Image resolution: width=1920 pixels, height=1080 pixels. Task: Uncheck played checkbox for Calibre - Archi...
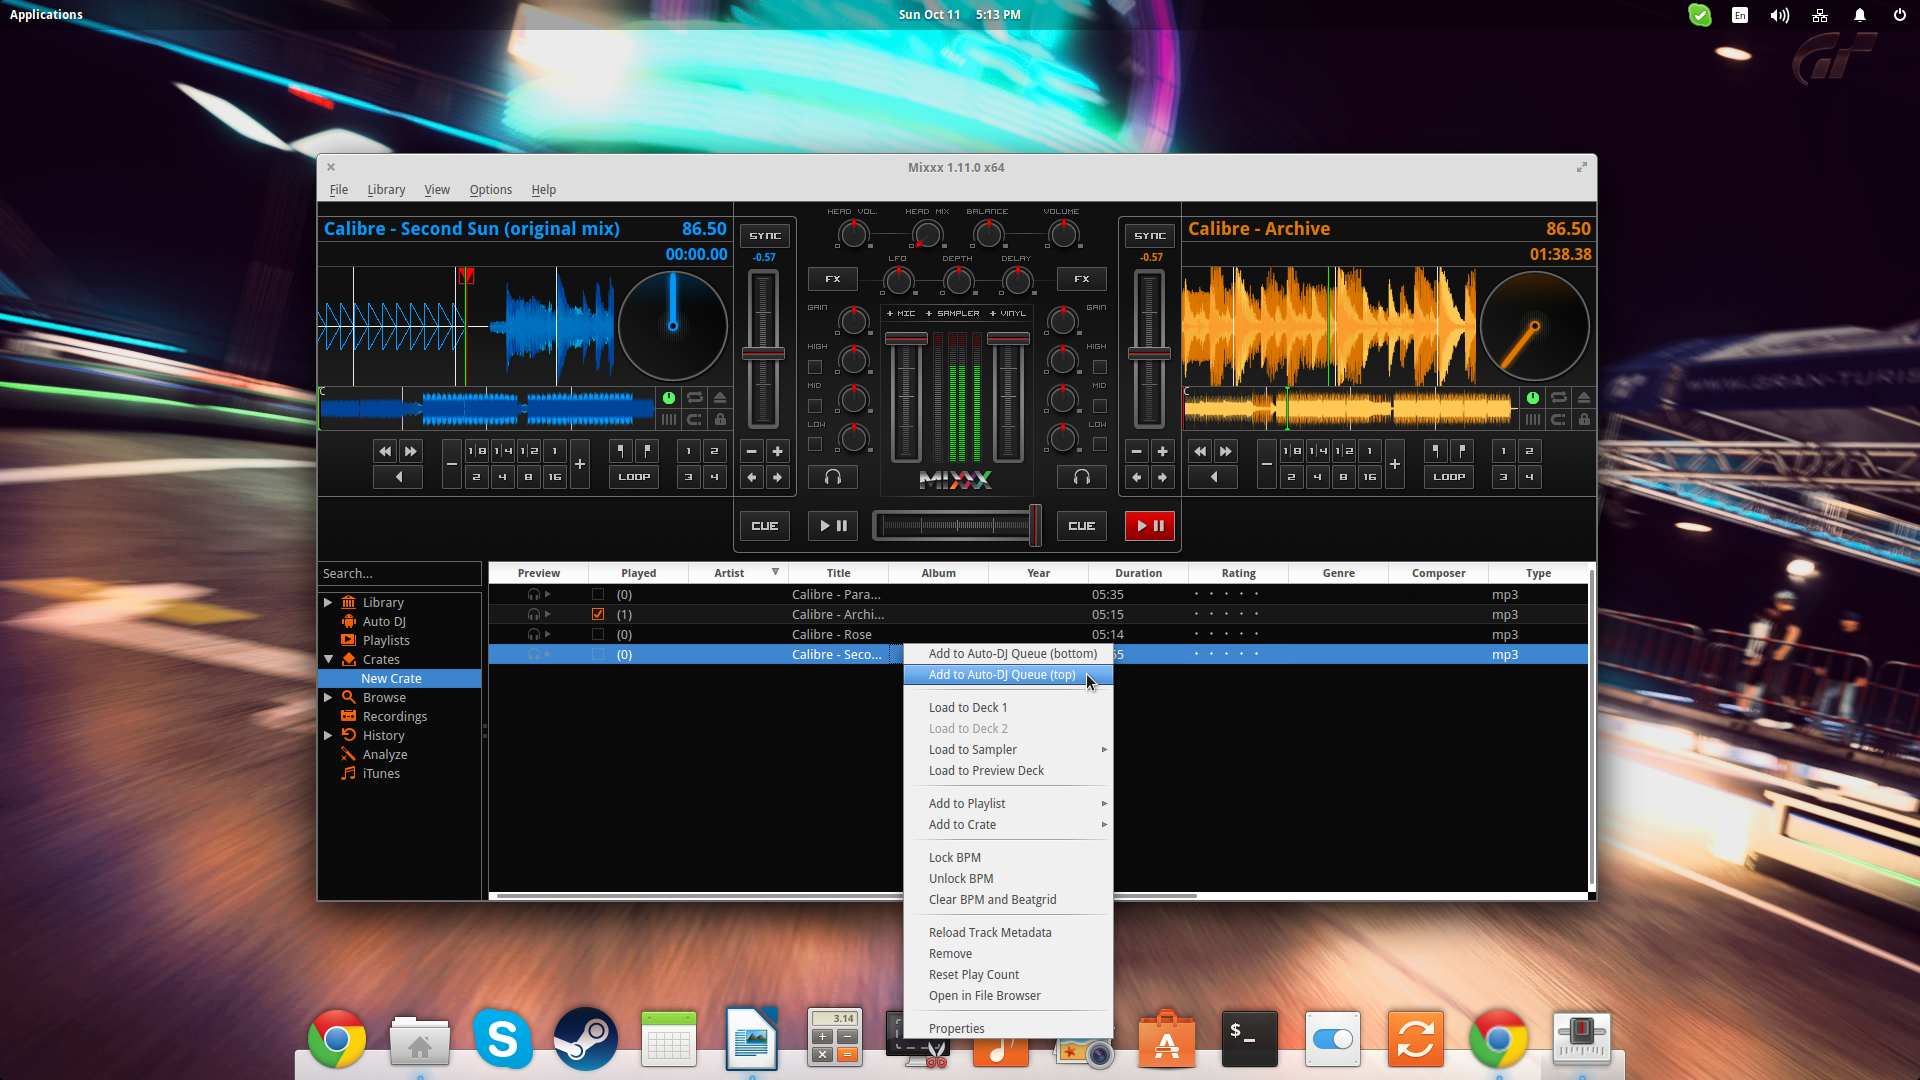point(598,615)
